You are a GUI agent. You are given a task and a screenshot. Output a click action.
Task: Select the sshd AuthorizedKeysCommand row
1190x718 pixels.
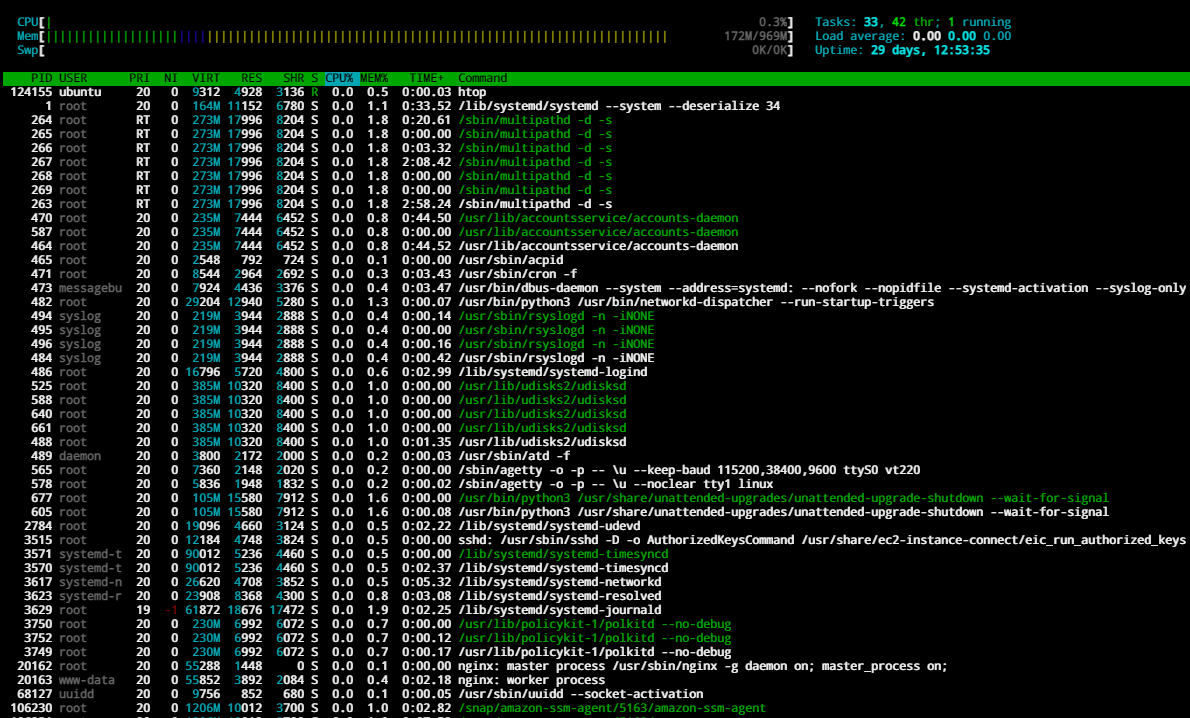[595, 540]
